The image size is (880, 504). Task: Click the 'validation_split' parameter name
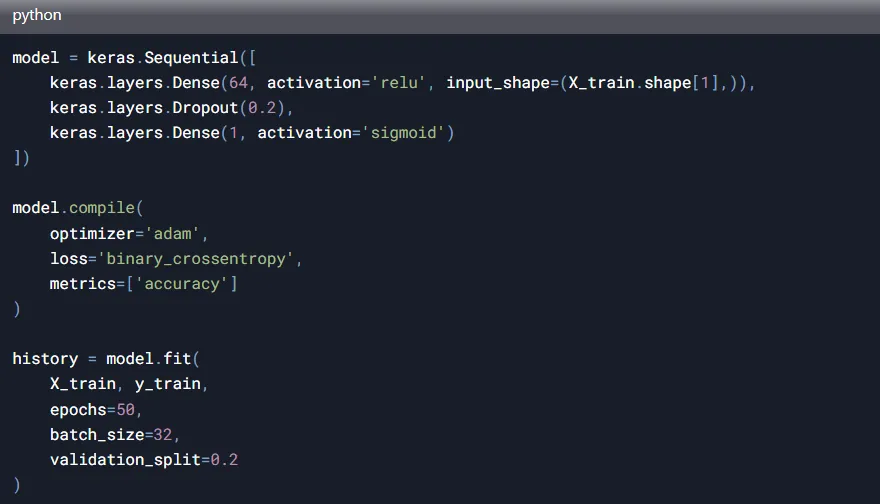125,460
